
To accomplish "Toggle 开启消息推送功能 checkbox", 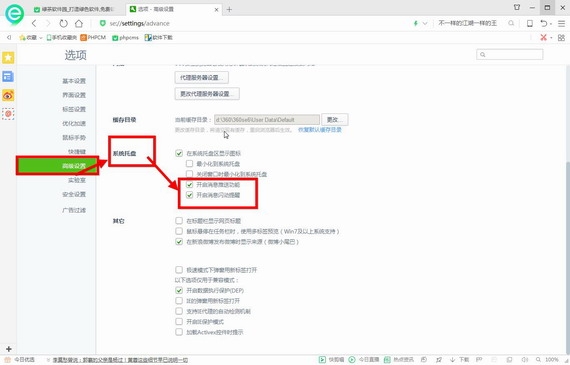I will (x=189, y=185).
